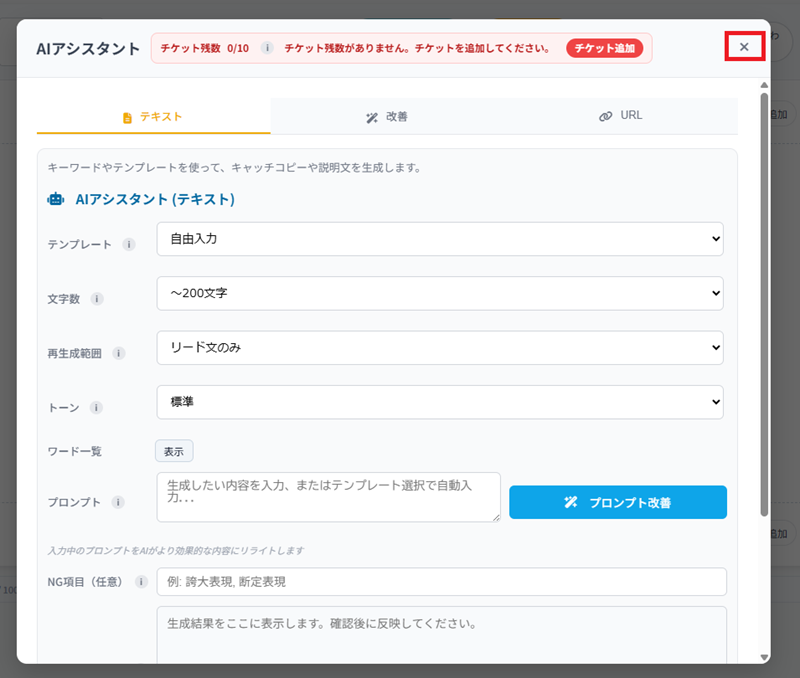Viewport: 800px width, 678px height.
Task: Click inside the NG項目（任意） input field
Action: (x=440, y=581)
